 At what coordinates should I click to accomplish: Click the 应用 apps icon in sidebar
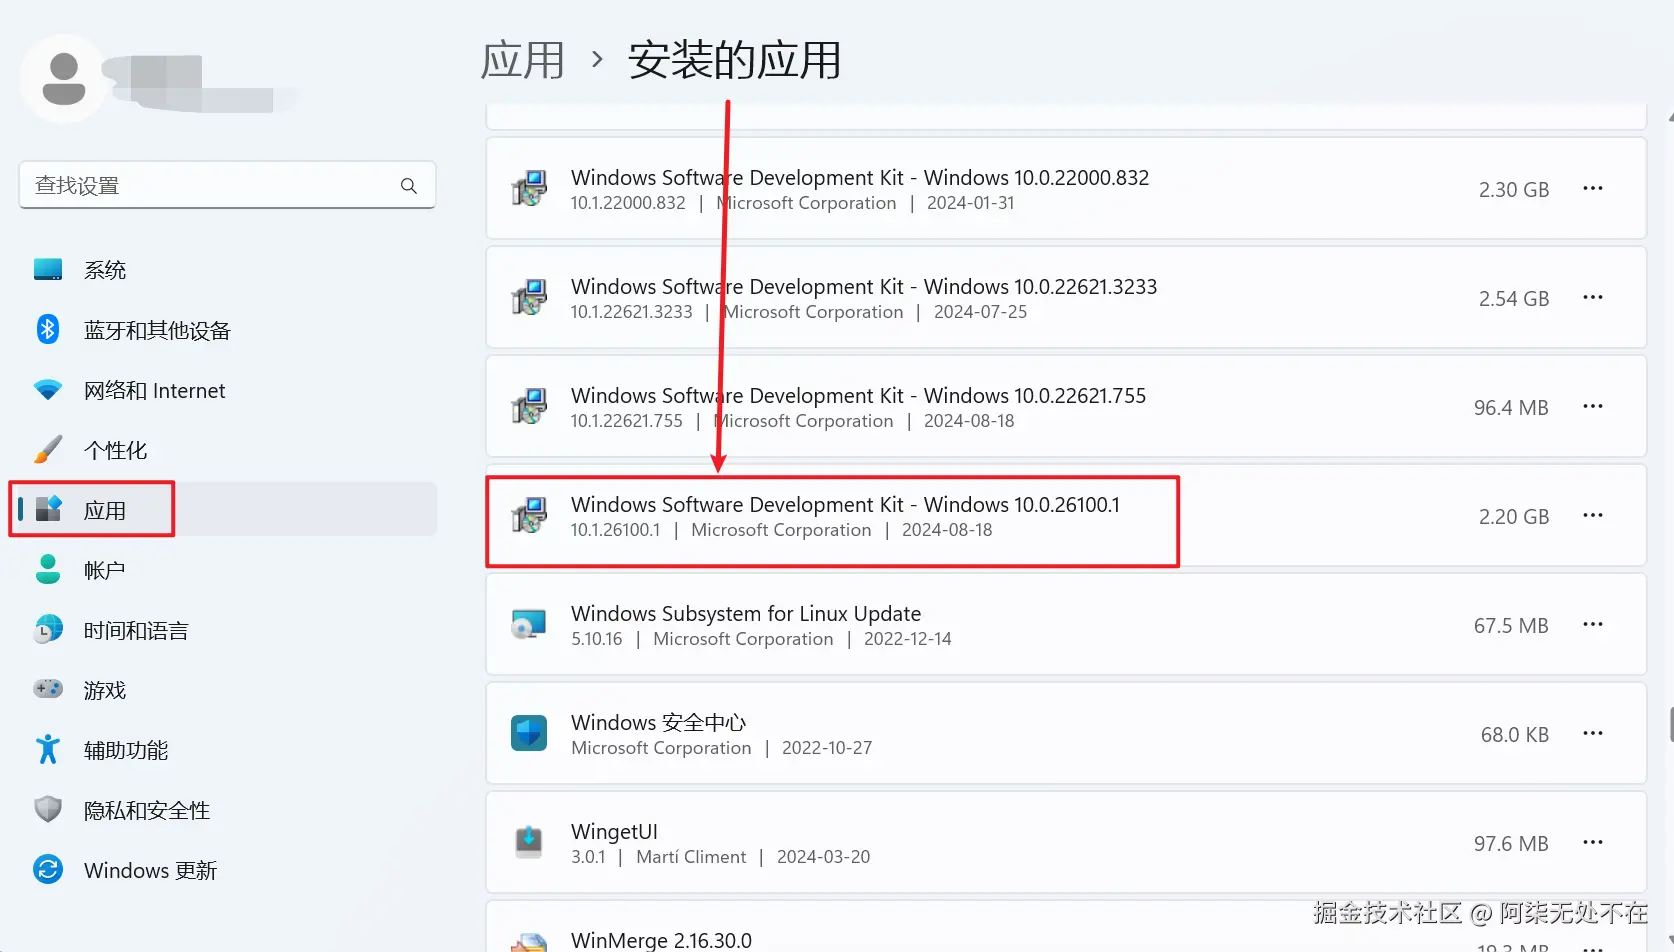[48, 509]
